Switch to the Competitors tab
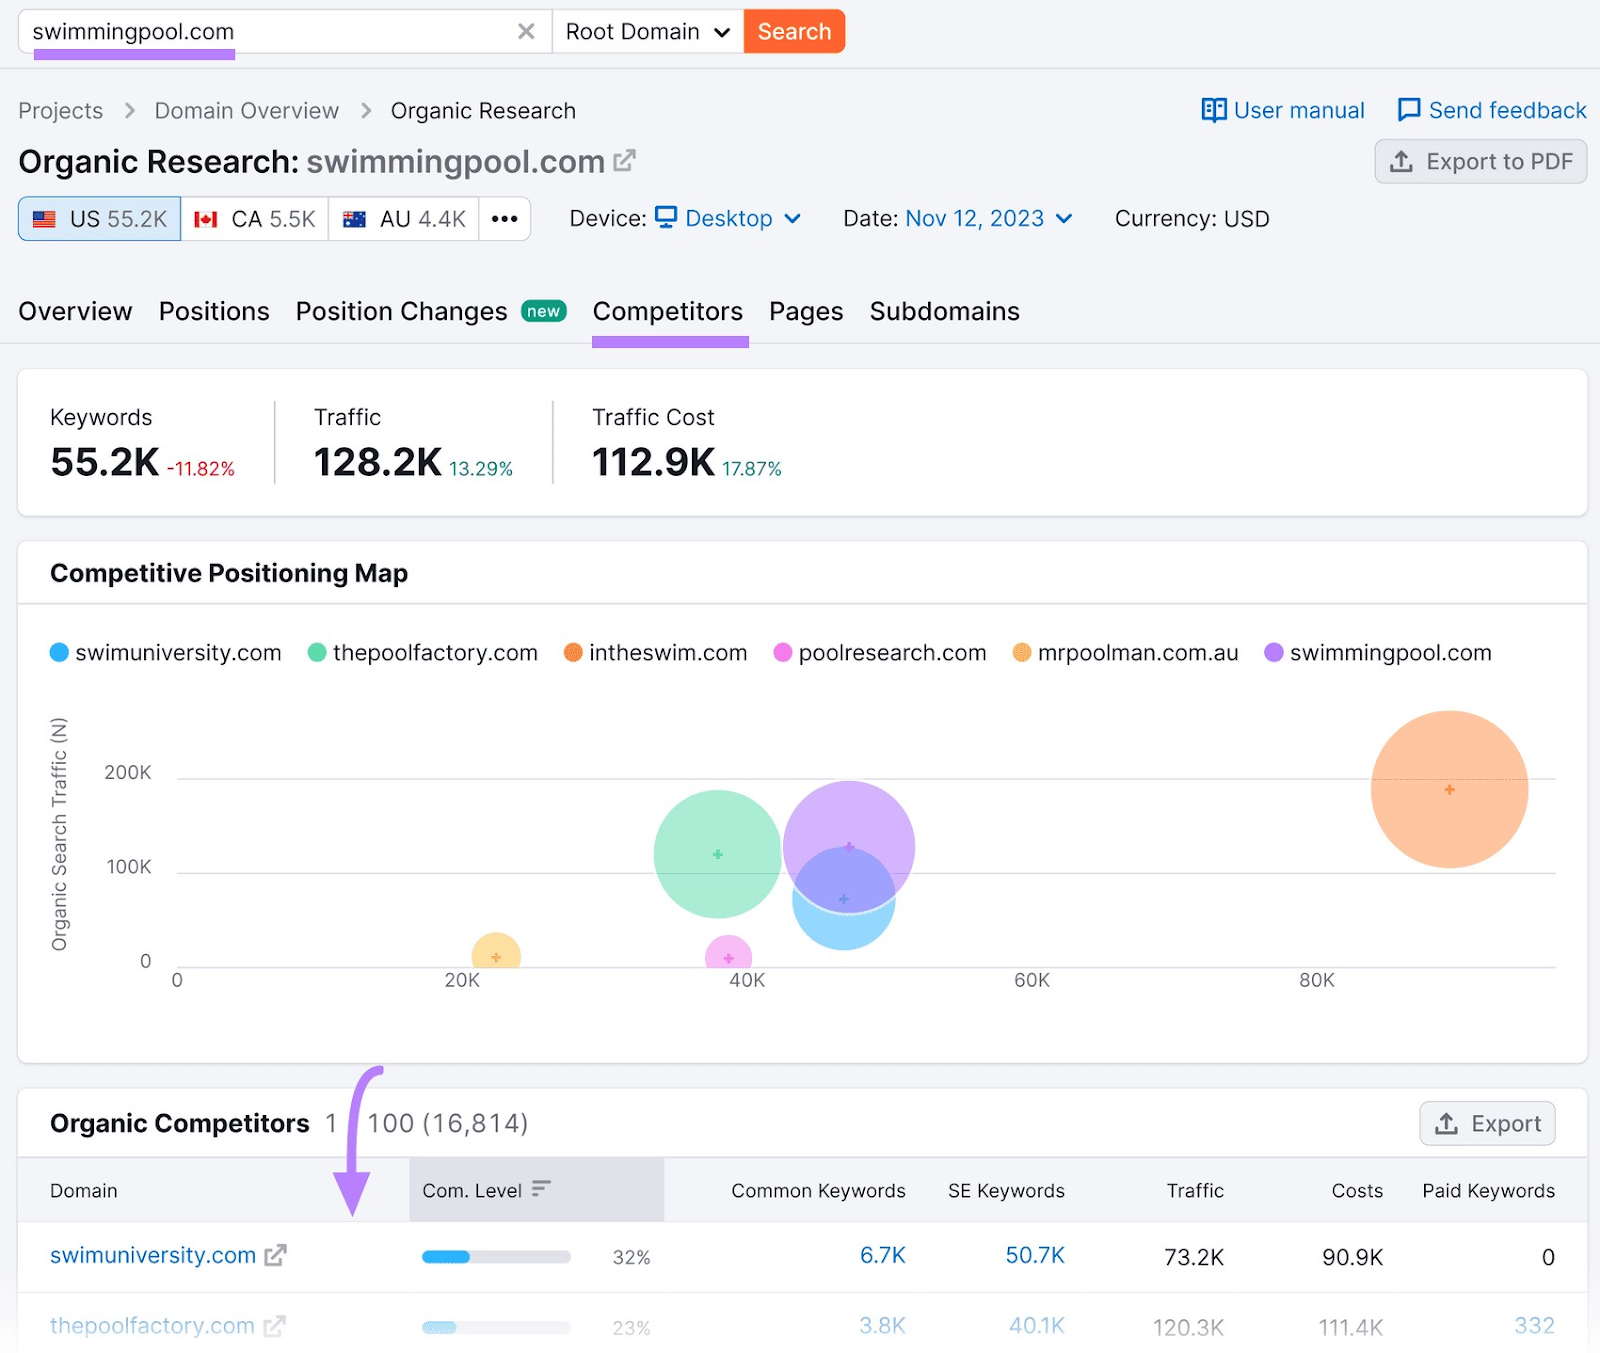Screen dimensions: 1600x1353 [668, 312]
